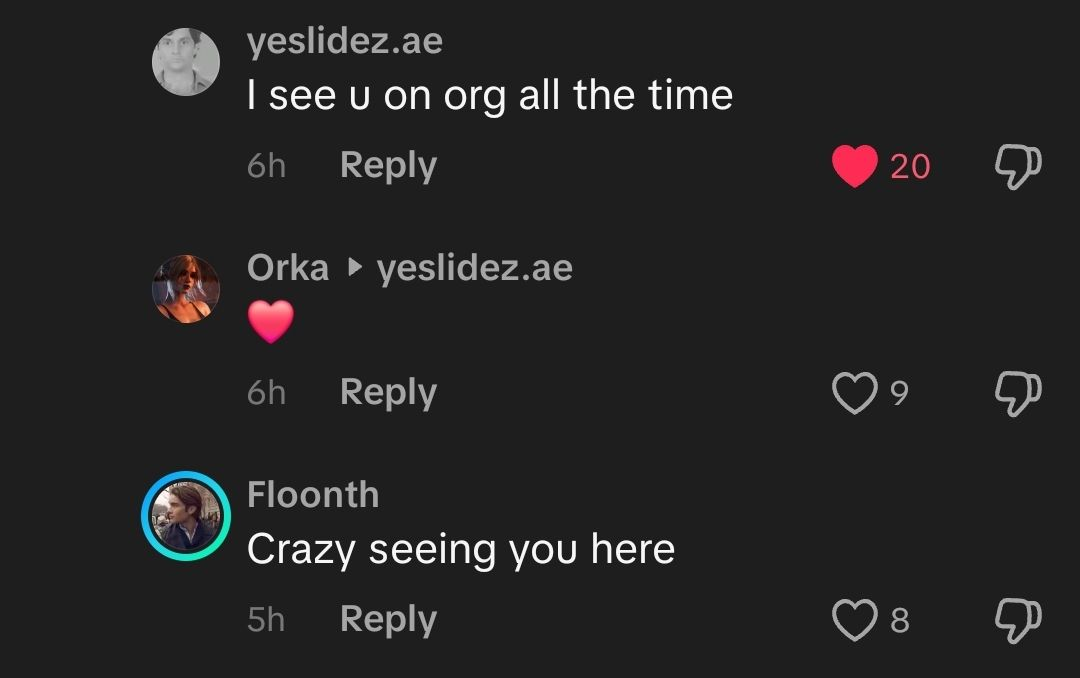
Task: Toggle the dislike on Floonth's comment
Action: (x=1016, y=619)
